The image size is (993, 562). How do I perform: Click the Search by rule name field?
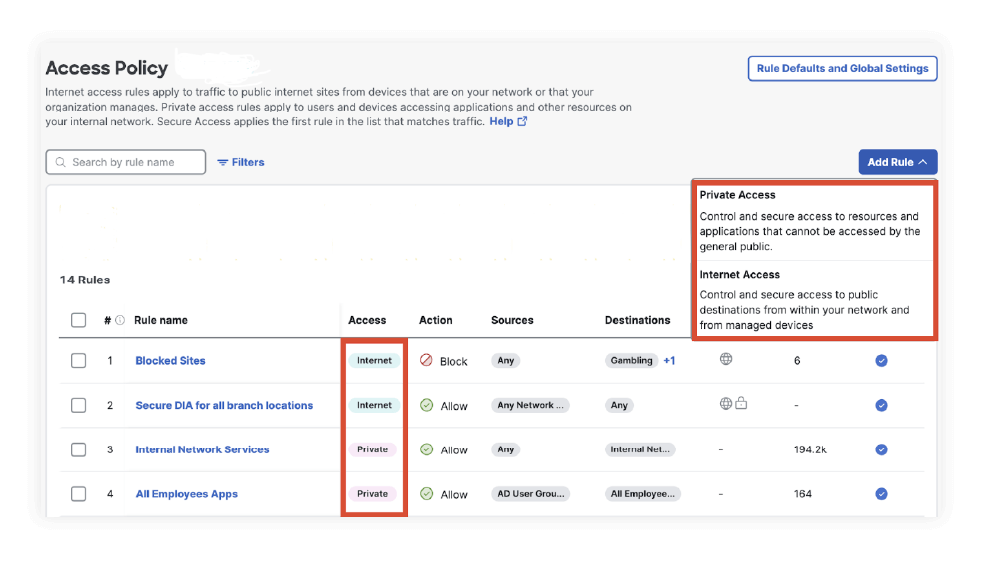click(x=126, y=162)
